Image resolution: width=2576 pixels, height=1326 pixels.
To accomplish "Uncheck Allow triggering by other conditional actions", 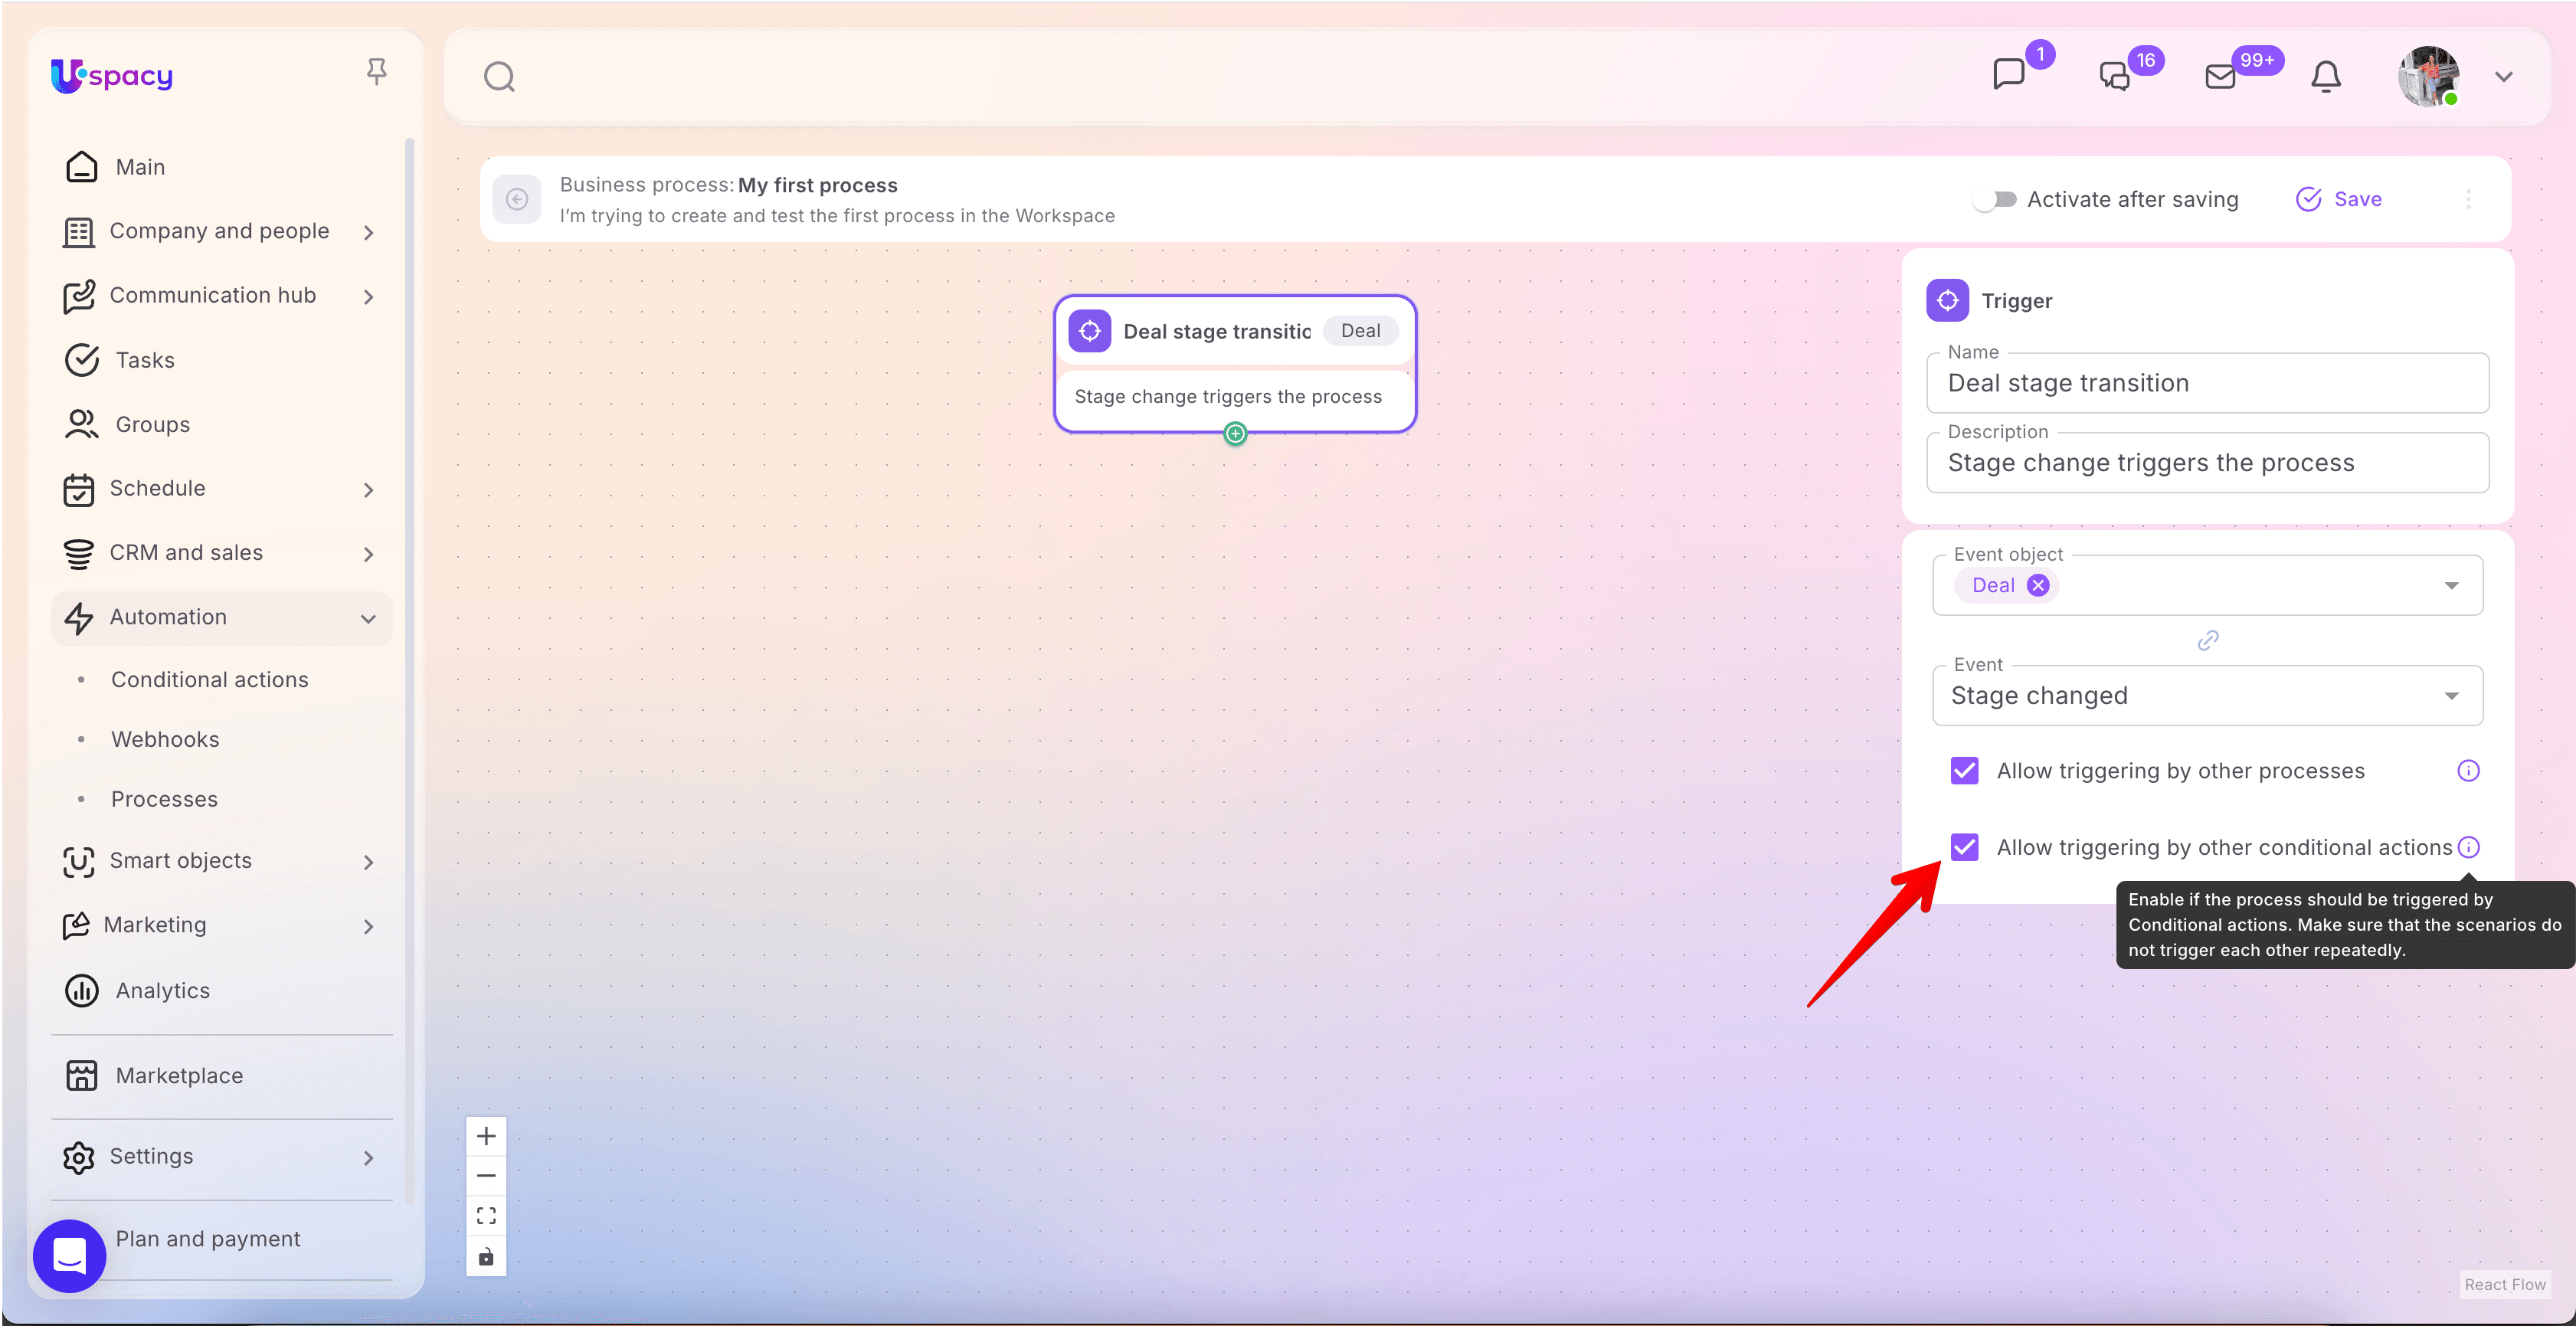I will click(1964, 847).
